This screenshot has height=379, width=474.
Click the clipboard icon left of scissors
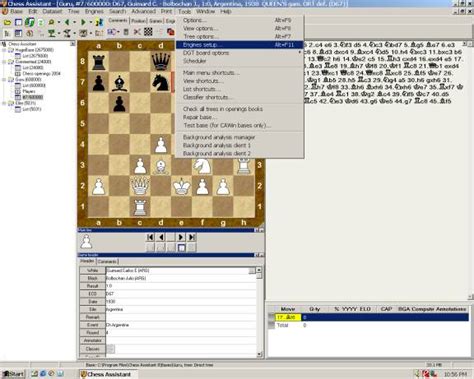[126, 32]
